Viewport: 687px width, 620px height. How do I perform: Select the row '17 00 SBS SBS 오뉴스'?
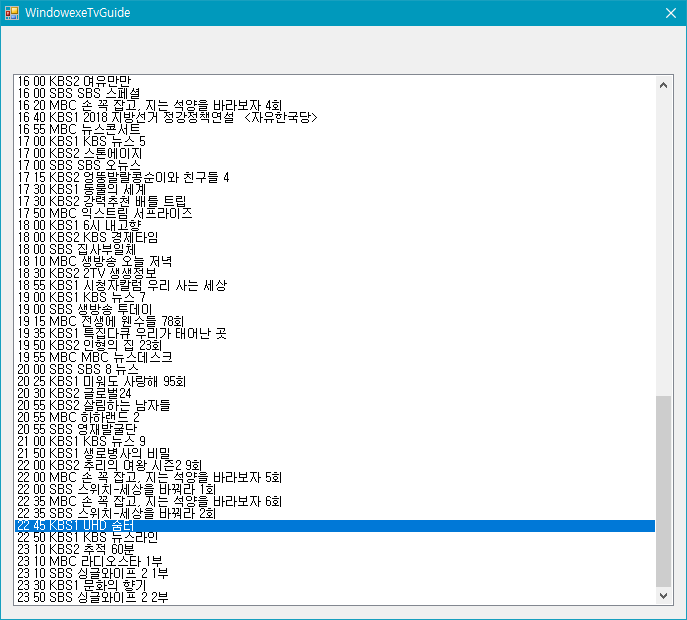335,166
